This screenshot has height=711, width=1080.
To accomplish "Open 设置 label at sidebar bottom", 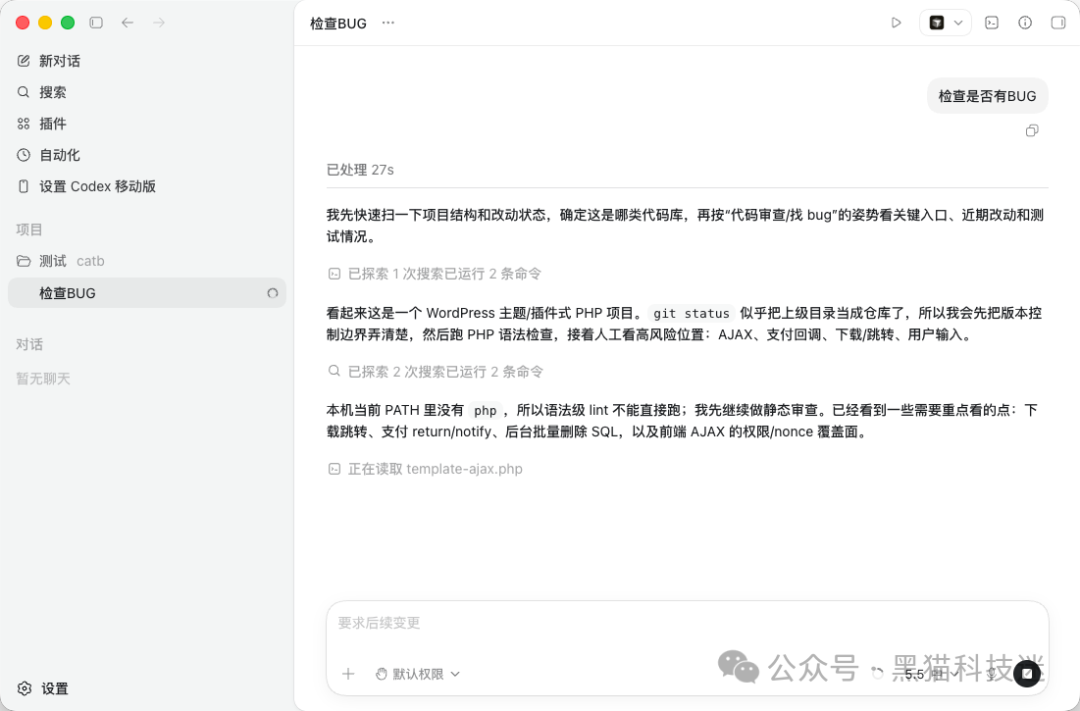I will 55,688.
